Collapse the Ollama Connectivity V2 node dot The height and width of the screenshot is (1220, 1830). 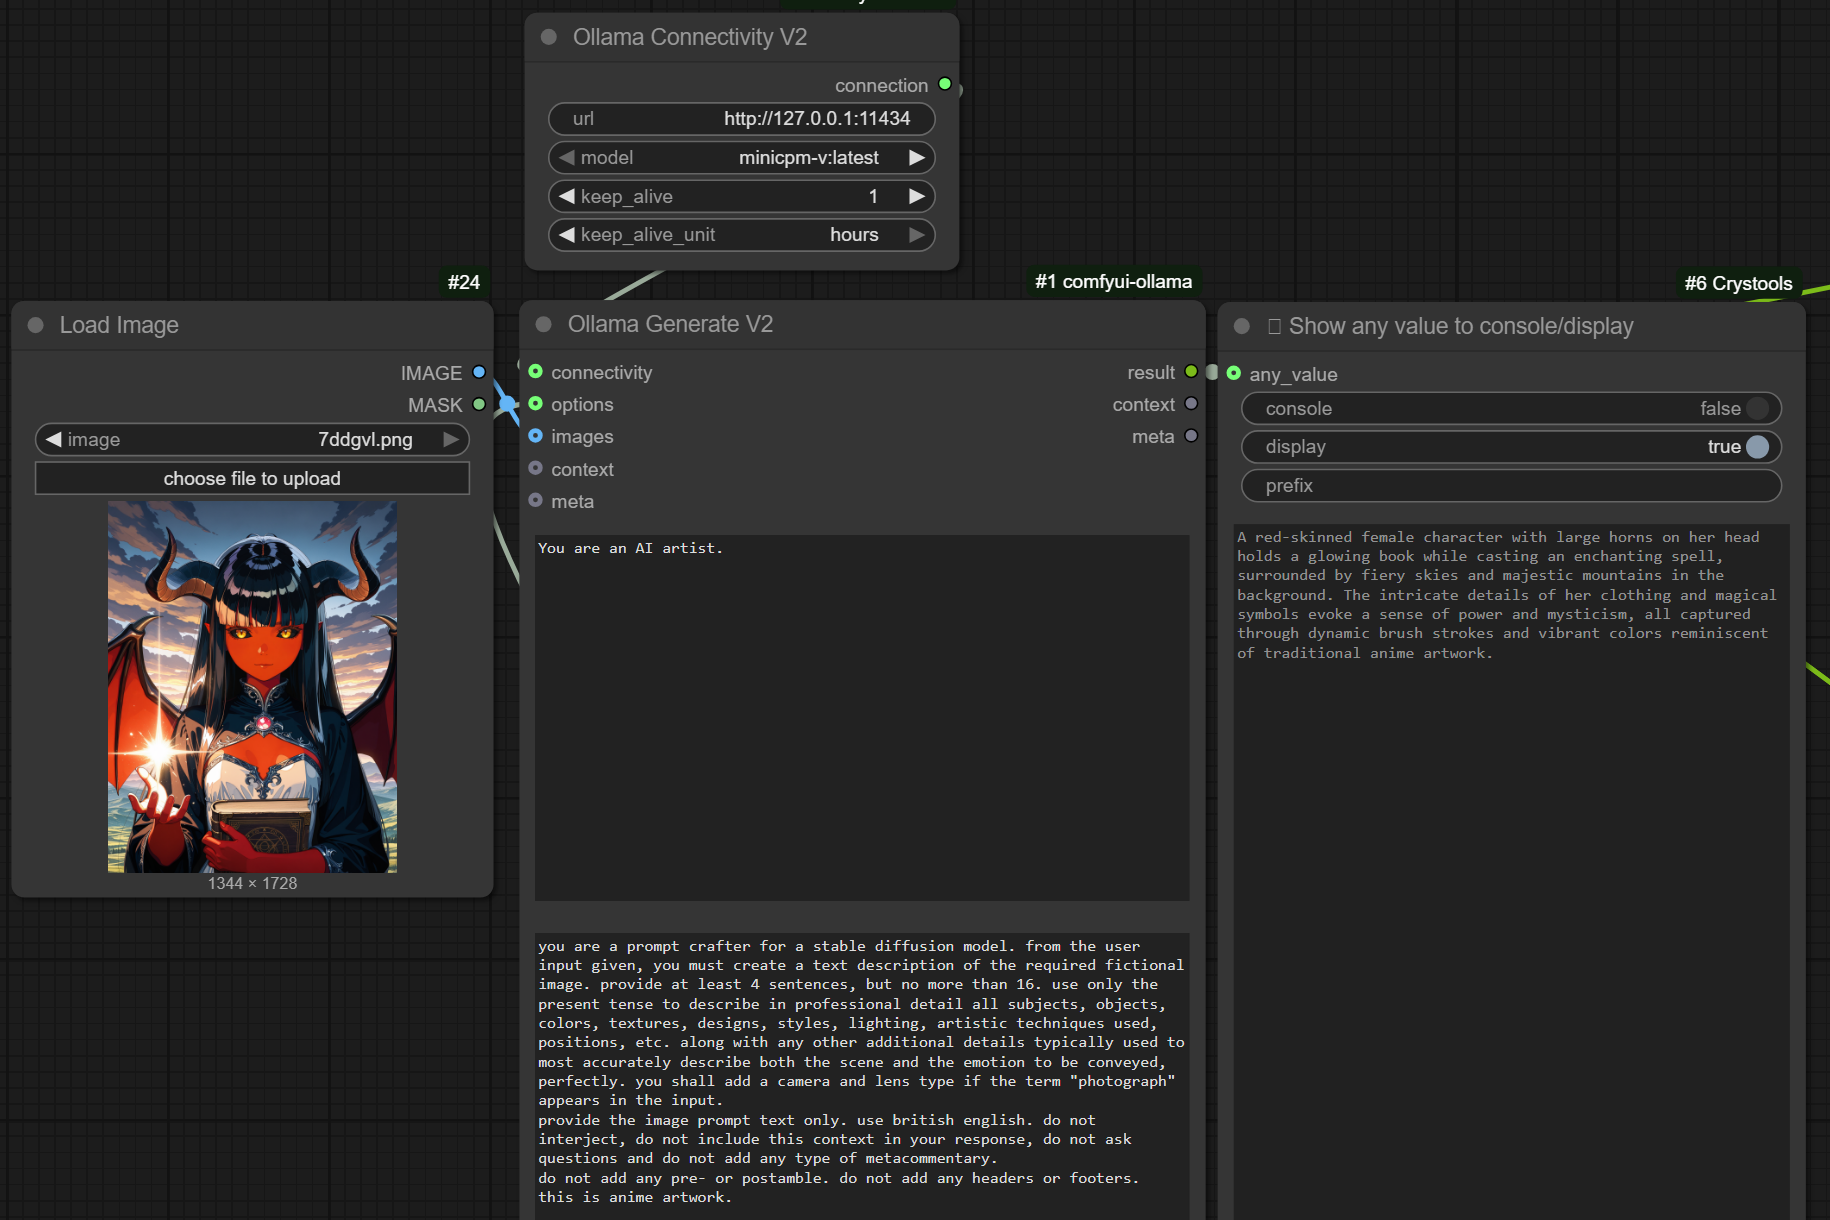[548, 37]
